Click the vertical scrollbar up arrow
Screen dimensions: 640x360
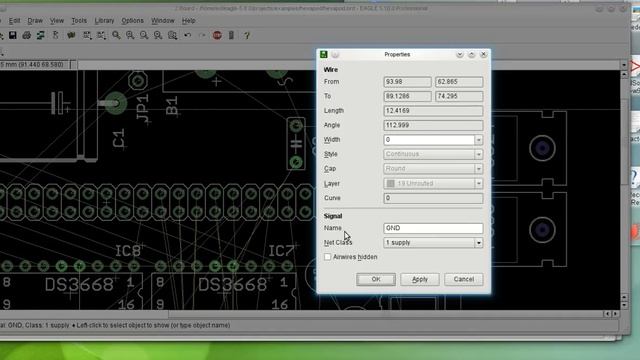[x=624, y=74]
